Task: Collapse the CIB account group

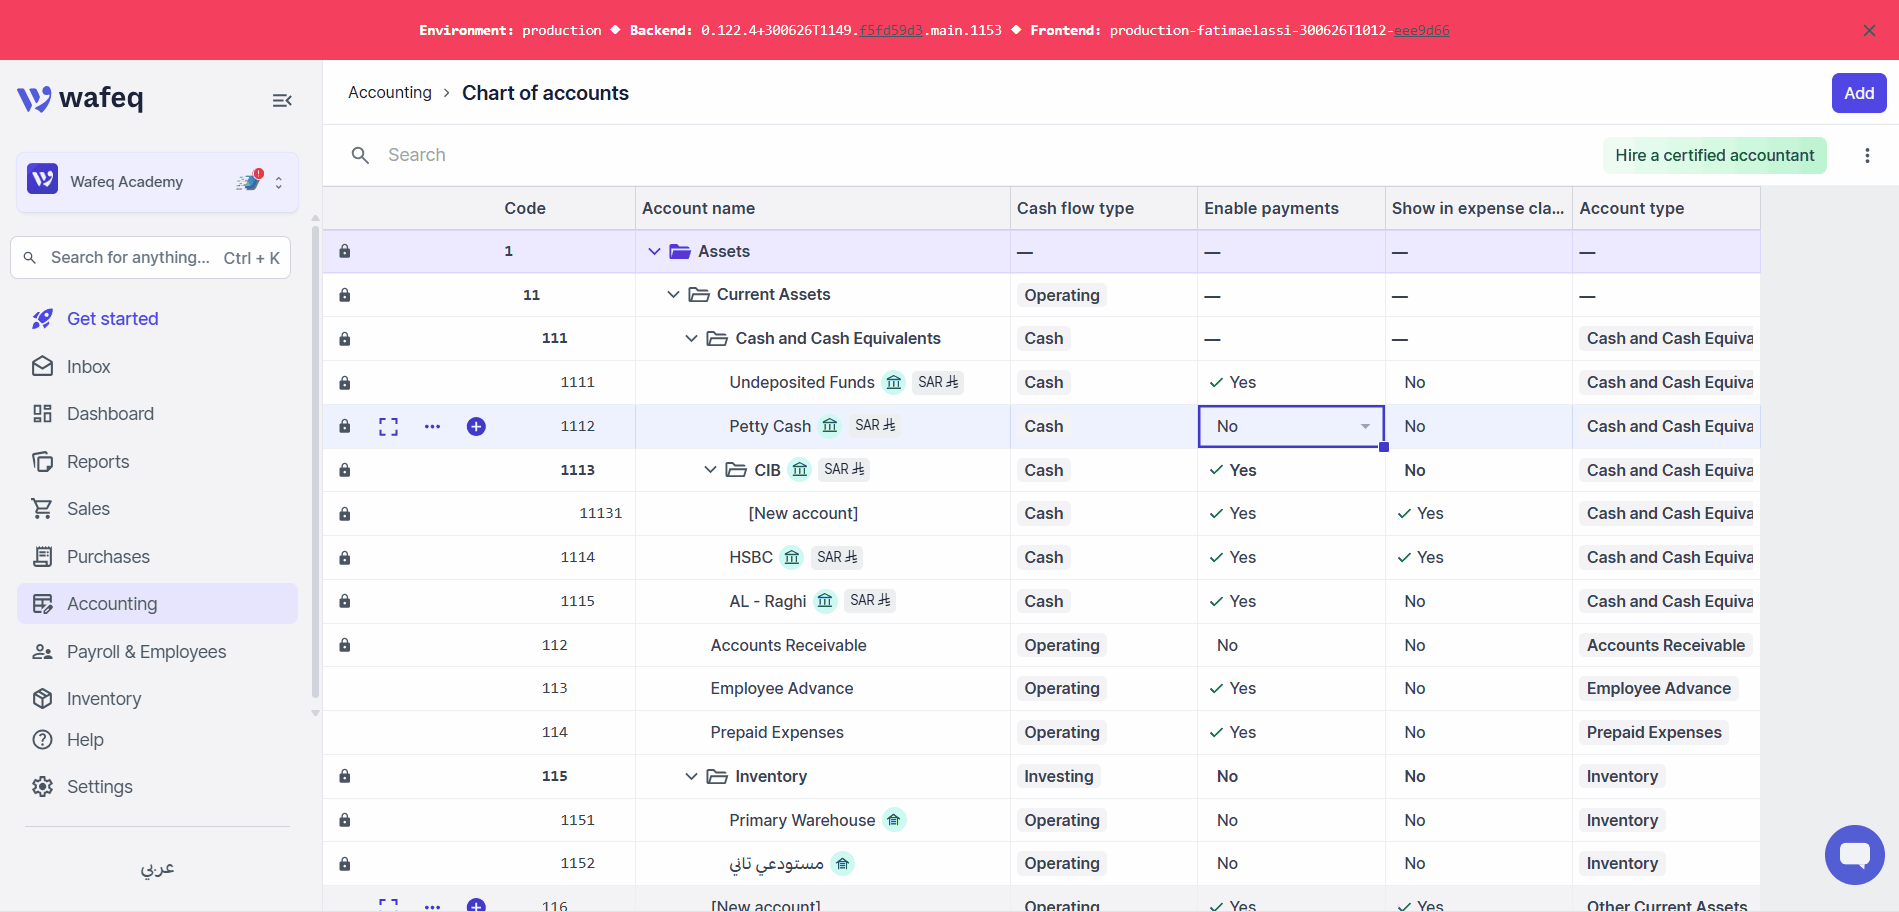Action: pyautogui.click(x=710, y=470)
